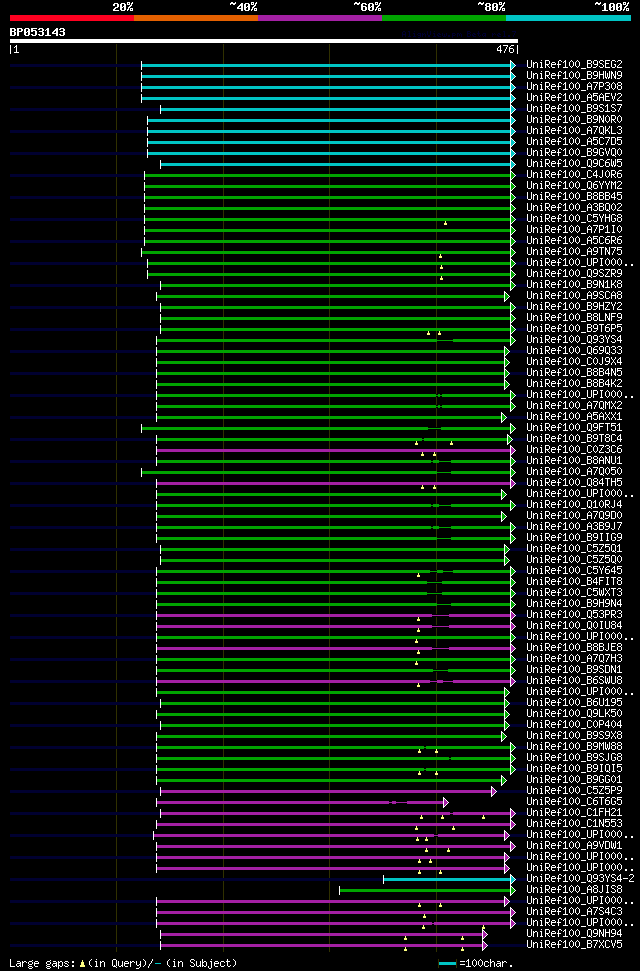The height and width of the screenshot is (971, 640).
Task: Follow the UniRef100_C4J0R6 label
Action: click(574, 175)
